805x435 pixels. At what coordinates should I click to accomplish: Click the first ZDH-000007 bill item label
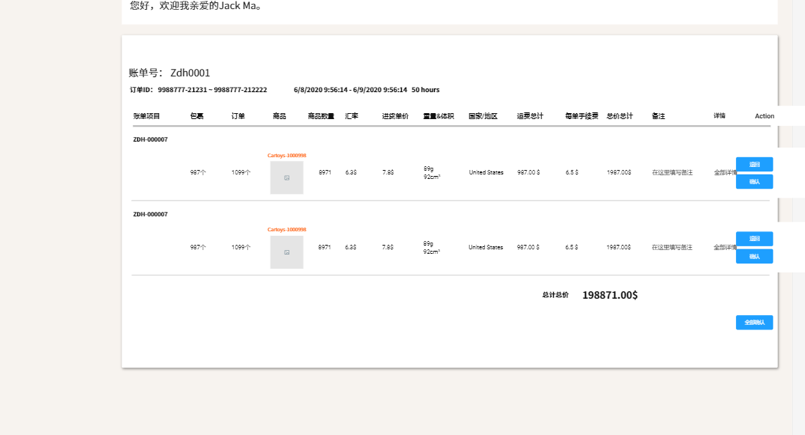(150, 140)
